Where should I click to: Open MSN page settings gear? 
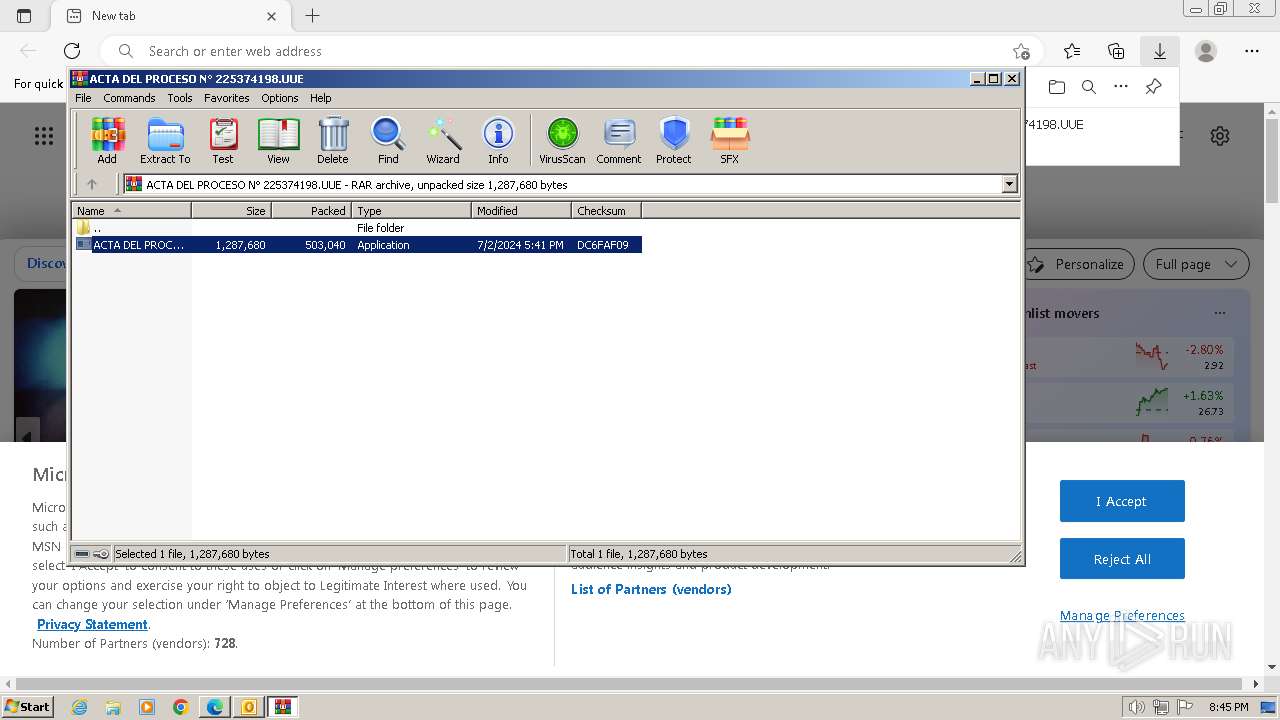[1220, 136]
